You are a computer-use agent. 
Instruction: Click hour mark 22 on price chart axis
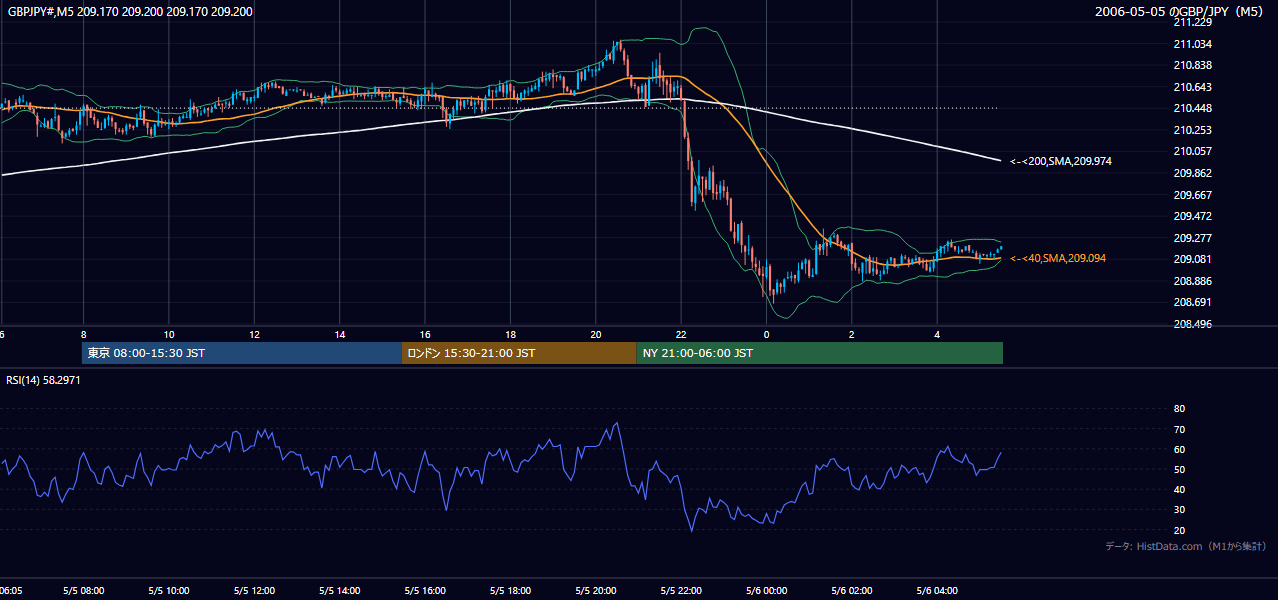pos(681,334)
